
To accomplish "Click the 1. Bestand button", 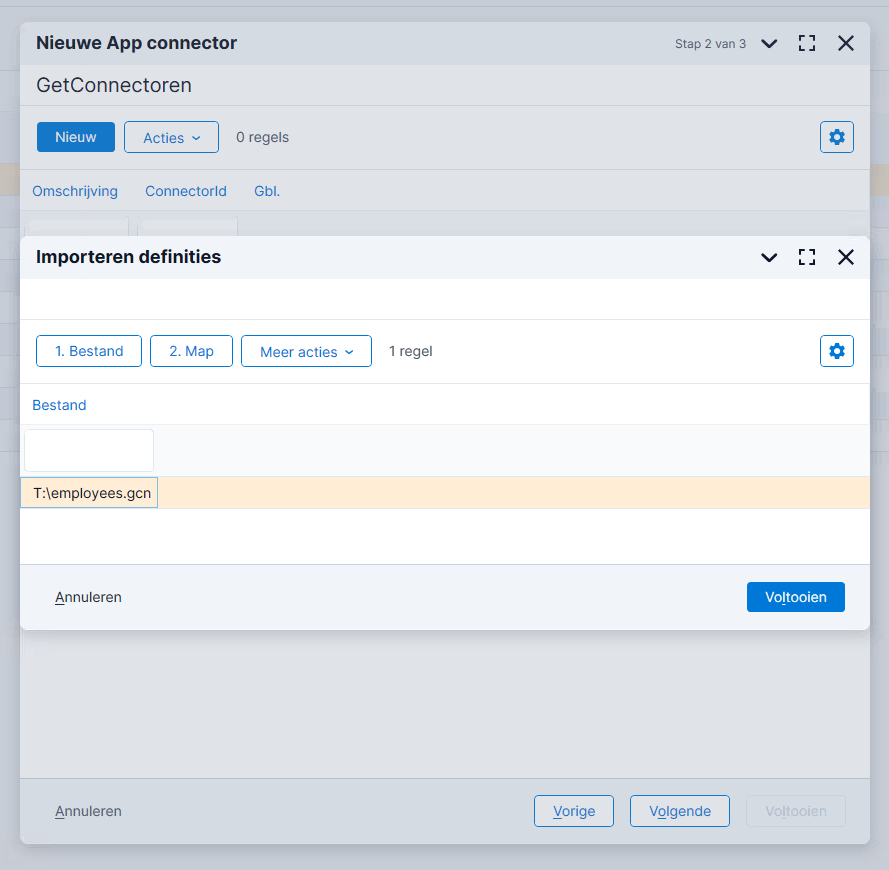I will tap(89, 351).
